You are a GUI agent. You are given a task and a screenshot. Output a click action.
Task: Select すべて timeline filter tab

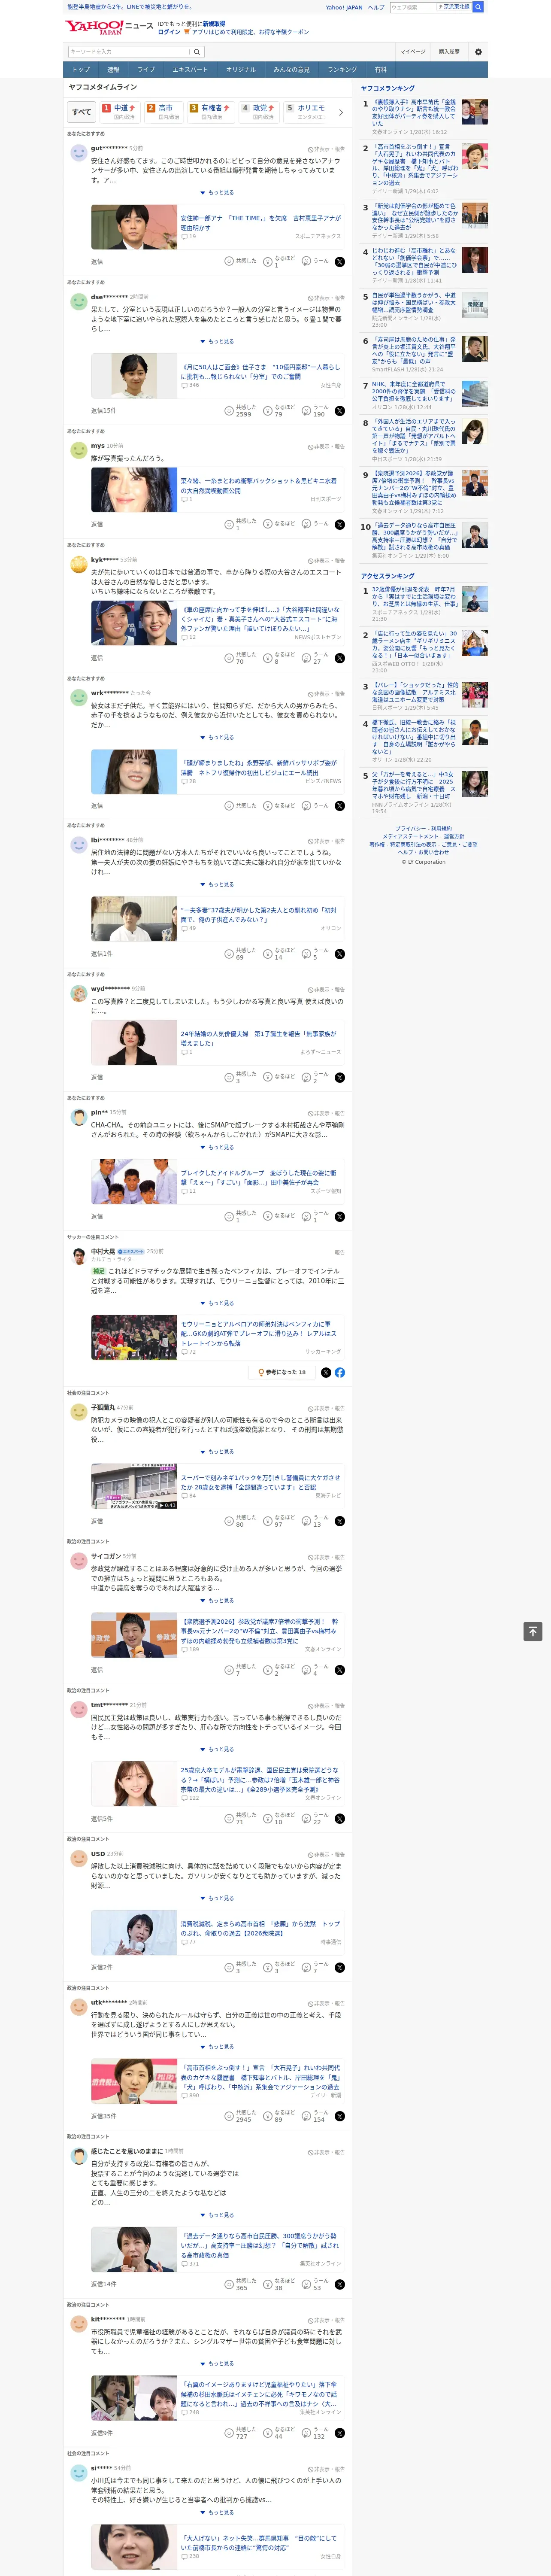(x=82, y=112)
